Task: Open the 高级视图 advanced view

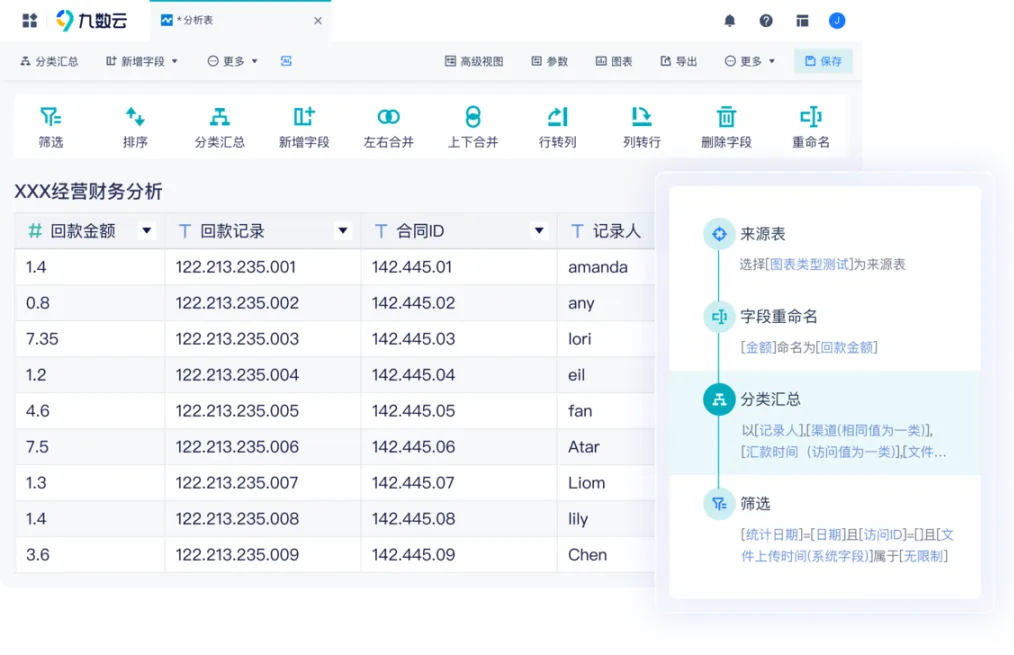Action: tap(474, 61)
